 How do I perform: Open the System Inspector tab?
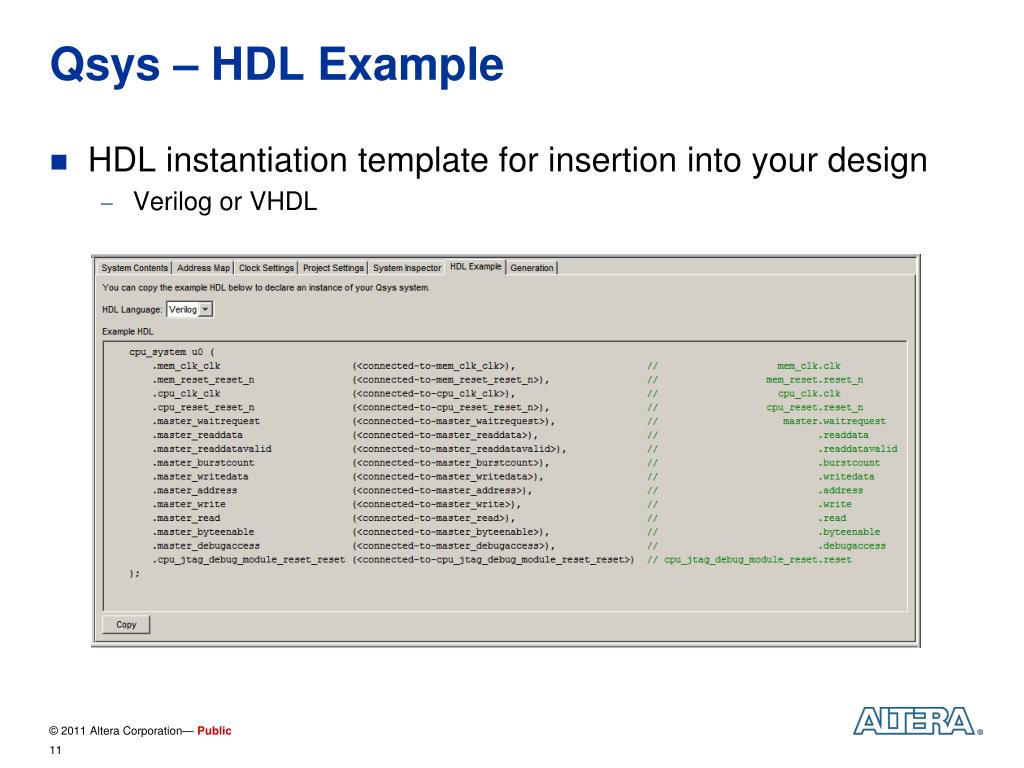click(407, 268)
